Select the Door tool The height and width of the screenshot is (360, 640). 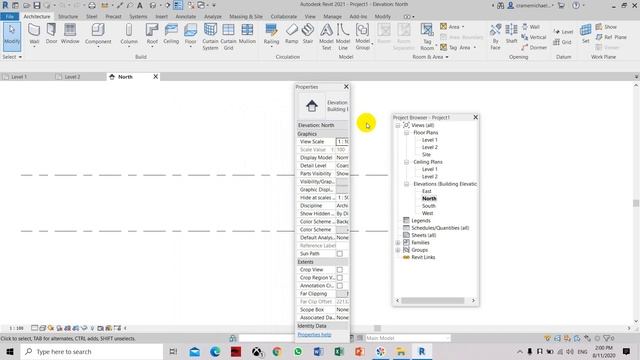click(51, 34)
